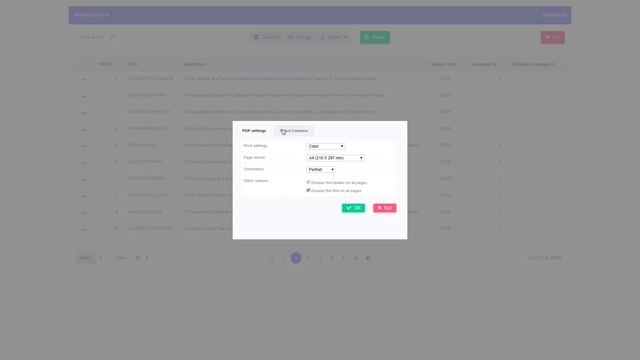The image size is (640, 360).
Task: Open the Sorting toolbar button
Action: point(299,37)
